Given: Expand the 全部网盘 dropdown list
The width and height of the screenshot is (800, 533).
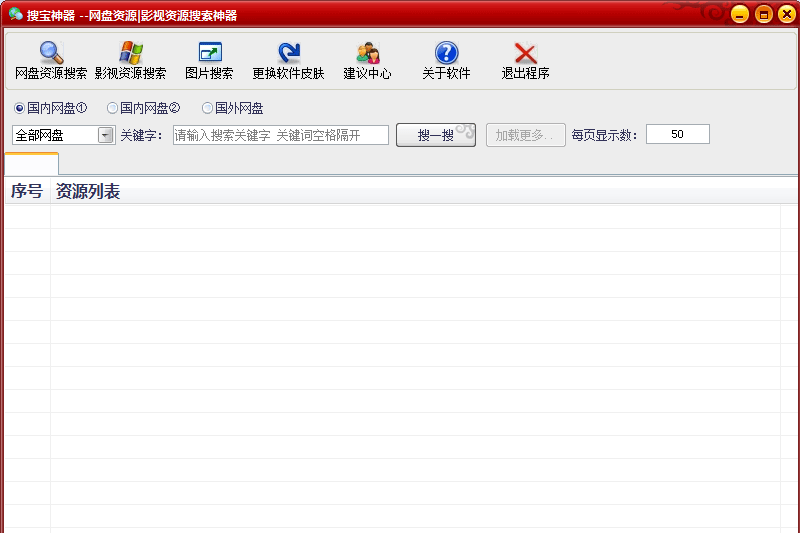Looking at the screenshot, I should tap(106, 135).
